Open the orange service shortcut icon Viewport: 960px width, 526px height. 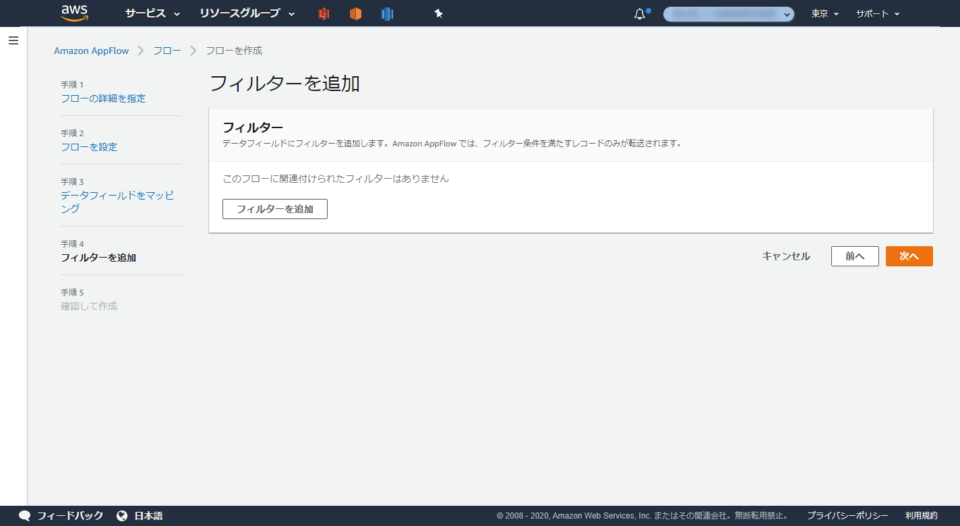[x=355, y=13]
